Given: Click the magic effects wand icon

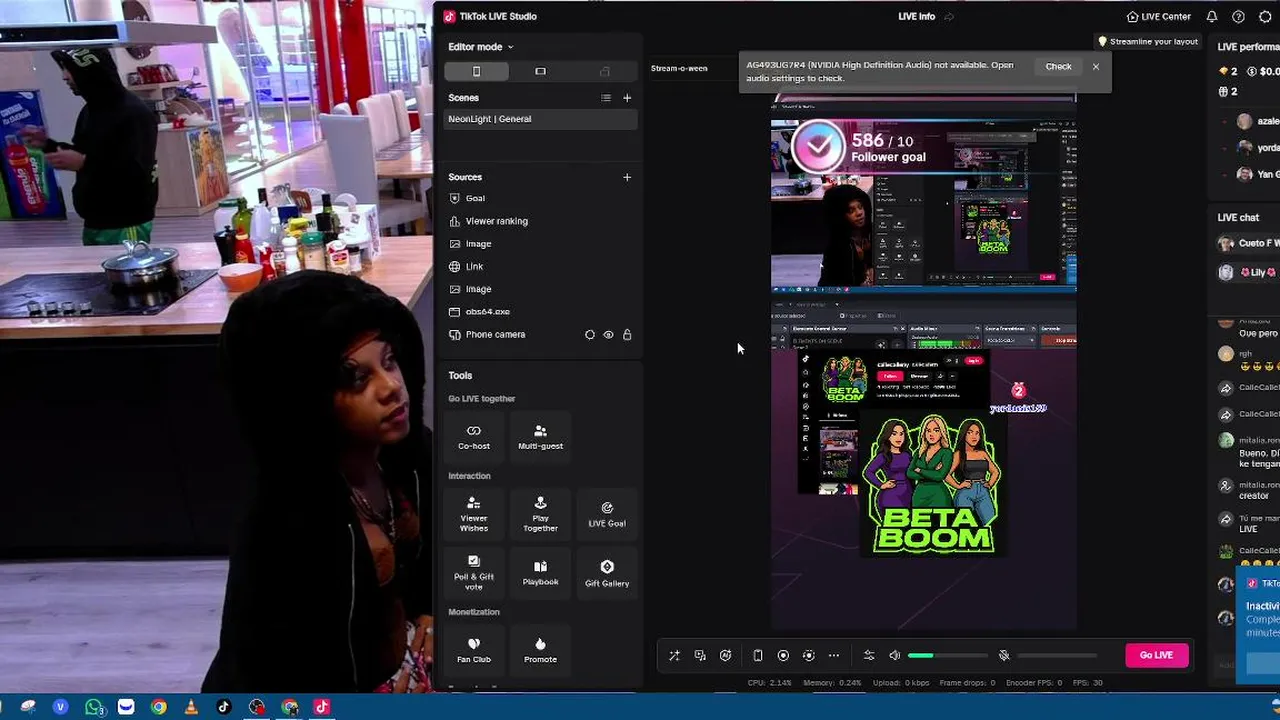Looking at the screenshot, I should pyautogui.click(x=674, y=656).
